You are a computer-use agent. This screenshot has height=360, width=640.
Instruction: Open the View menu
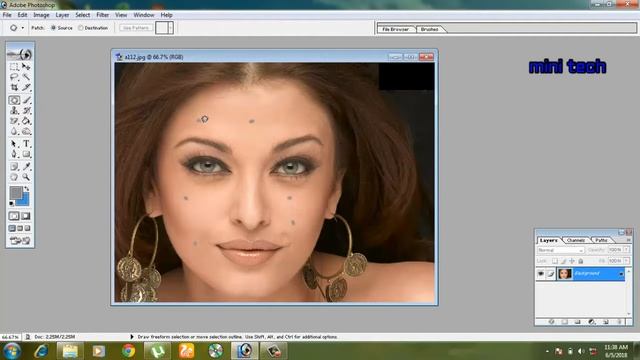121,15
